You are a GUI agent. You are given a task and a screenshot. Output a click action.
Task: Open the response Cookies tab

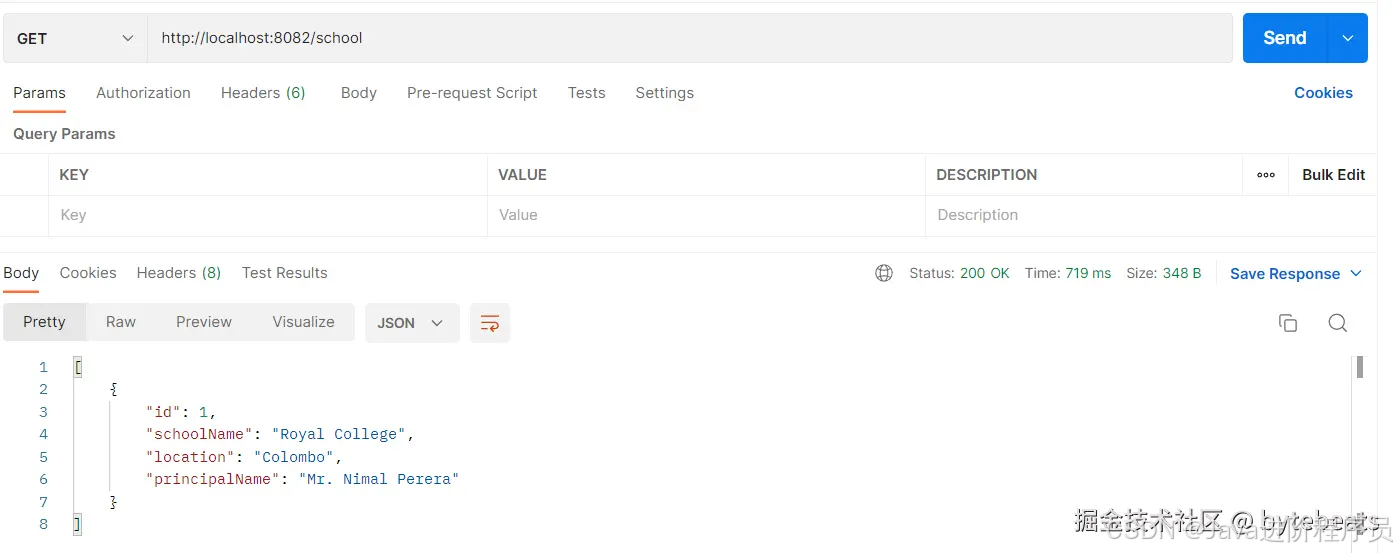coord(88,273)
